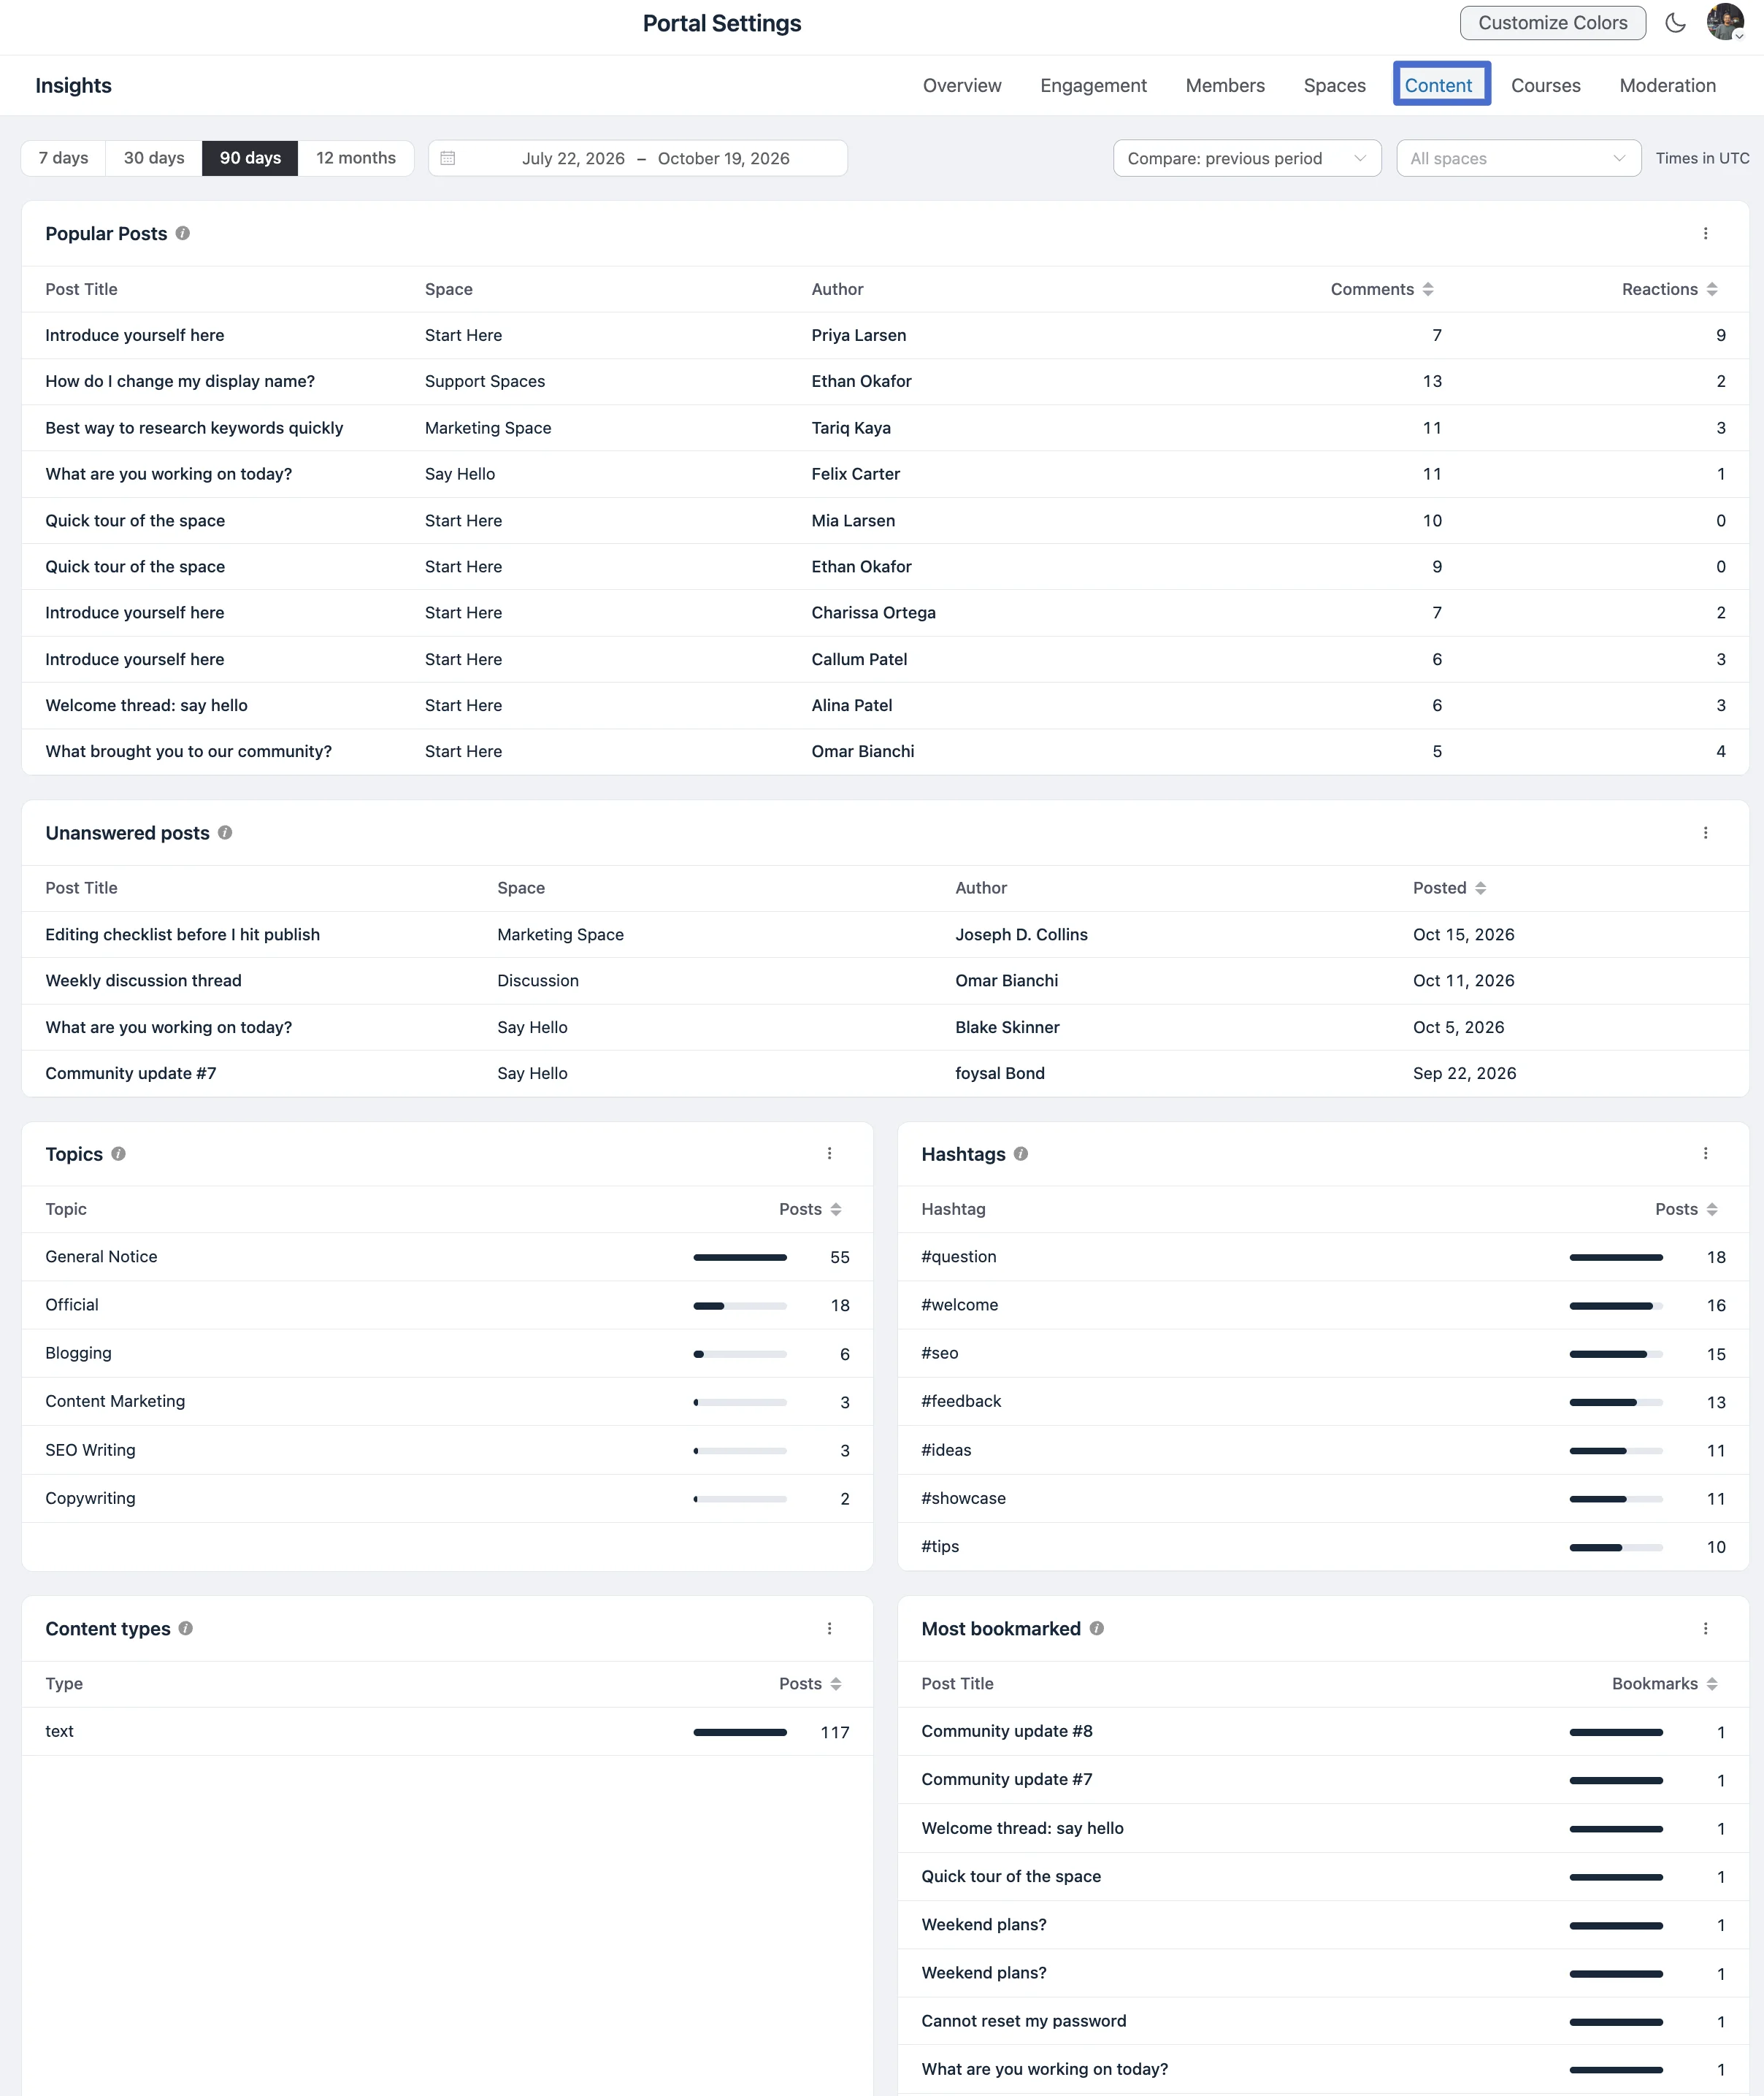Open calendar icon in date range field

click(448, 158)
